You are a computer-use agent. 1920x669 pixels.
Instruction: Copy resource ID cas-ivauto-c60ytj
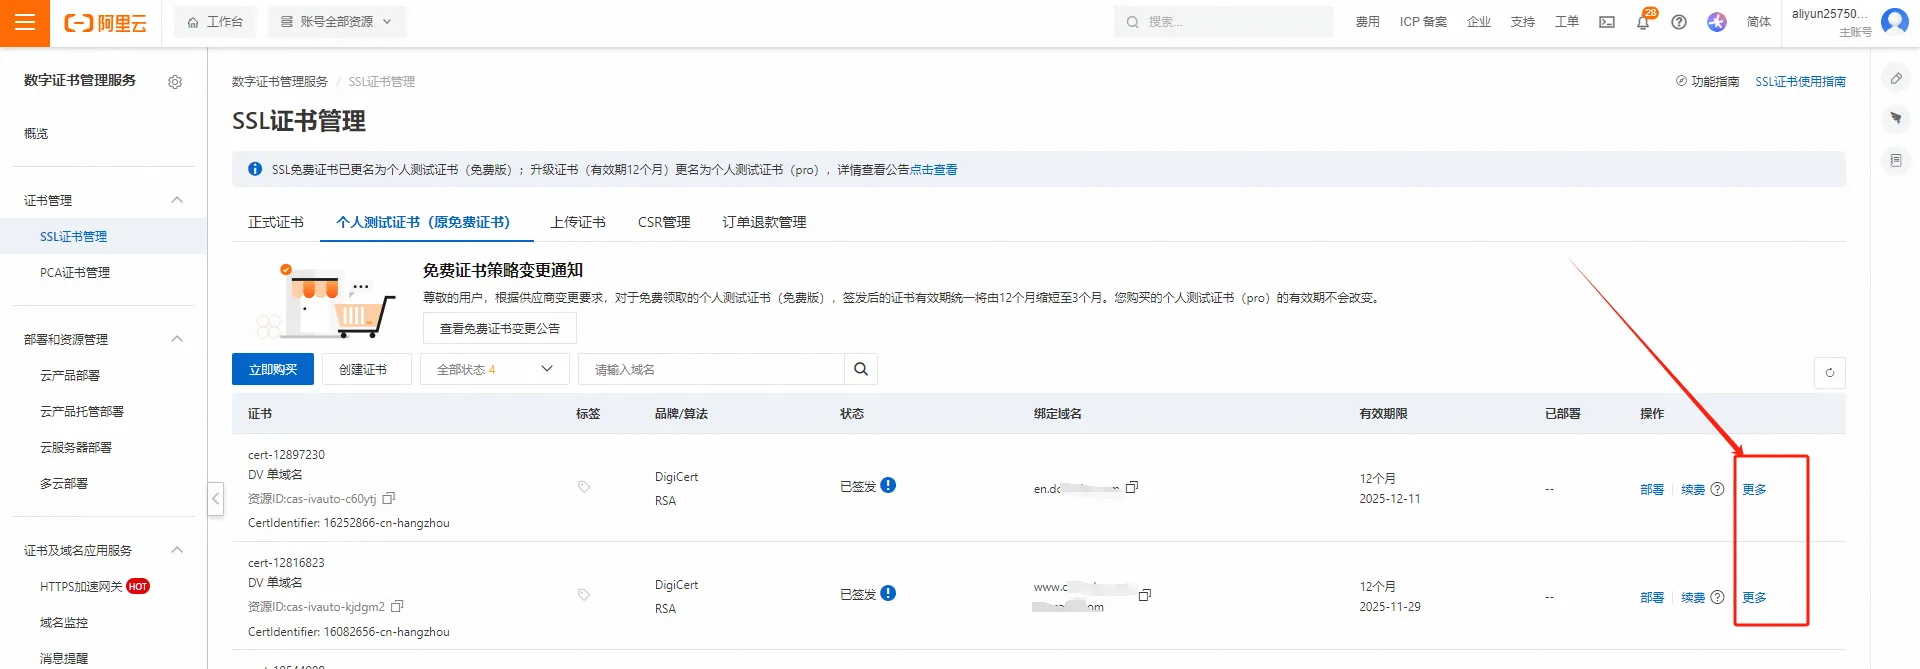pyautogui.click(x=389, y=498)
